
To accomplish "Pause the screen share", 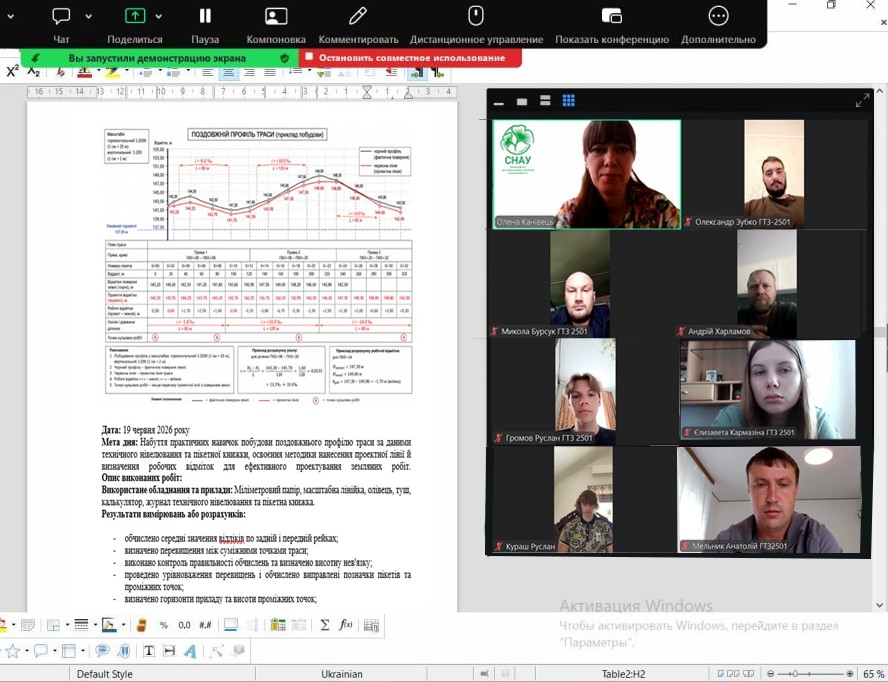I will [x=205, y=24].
